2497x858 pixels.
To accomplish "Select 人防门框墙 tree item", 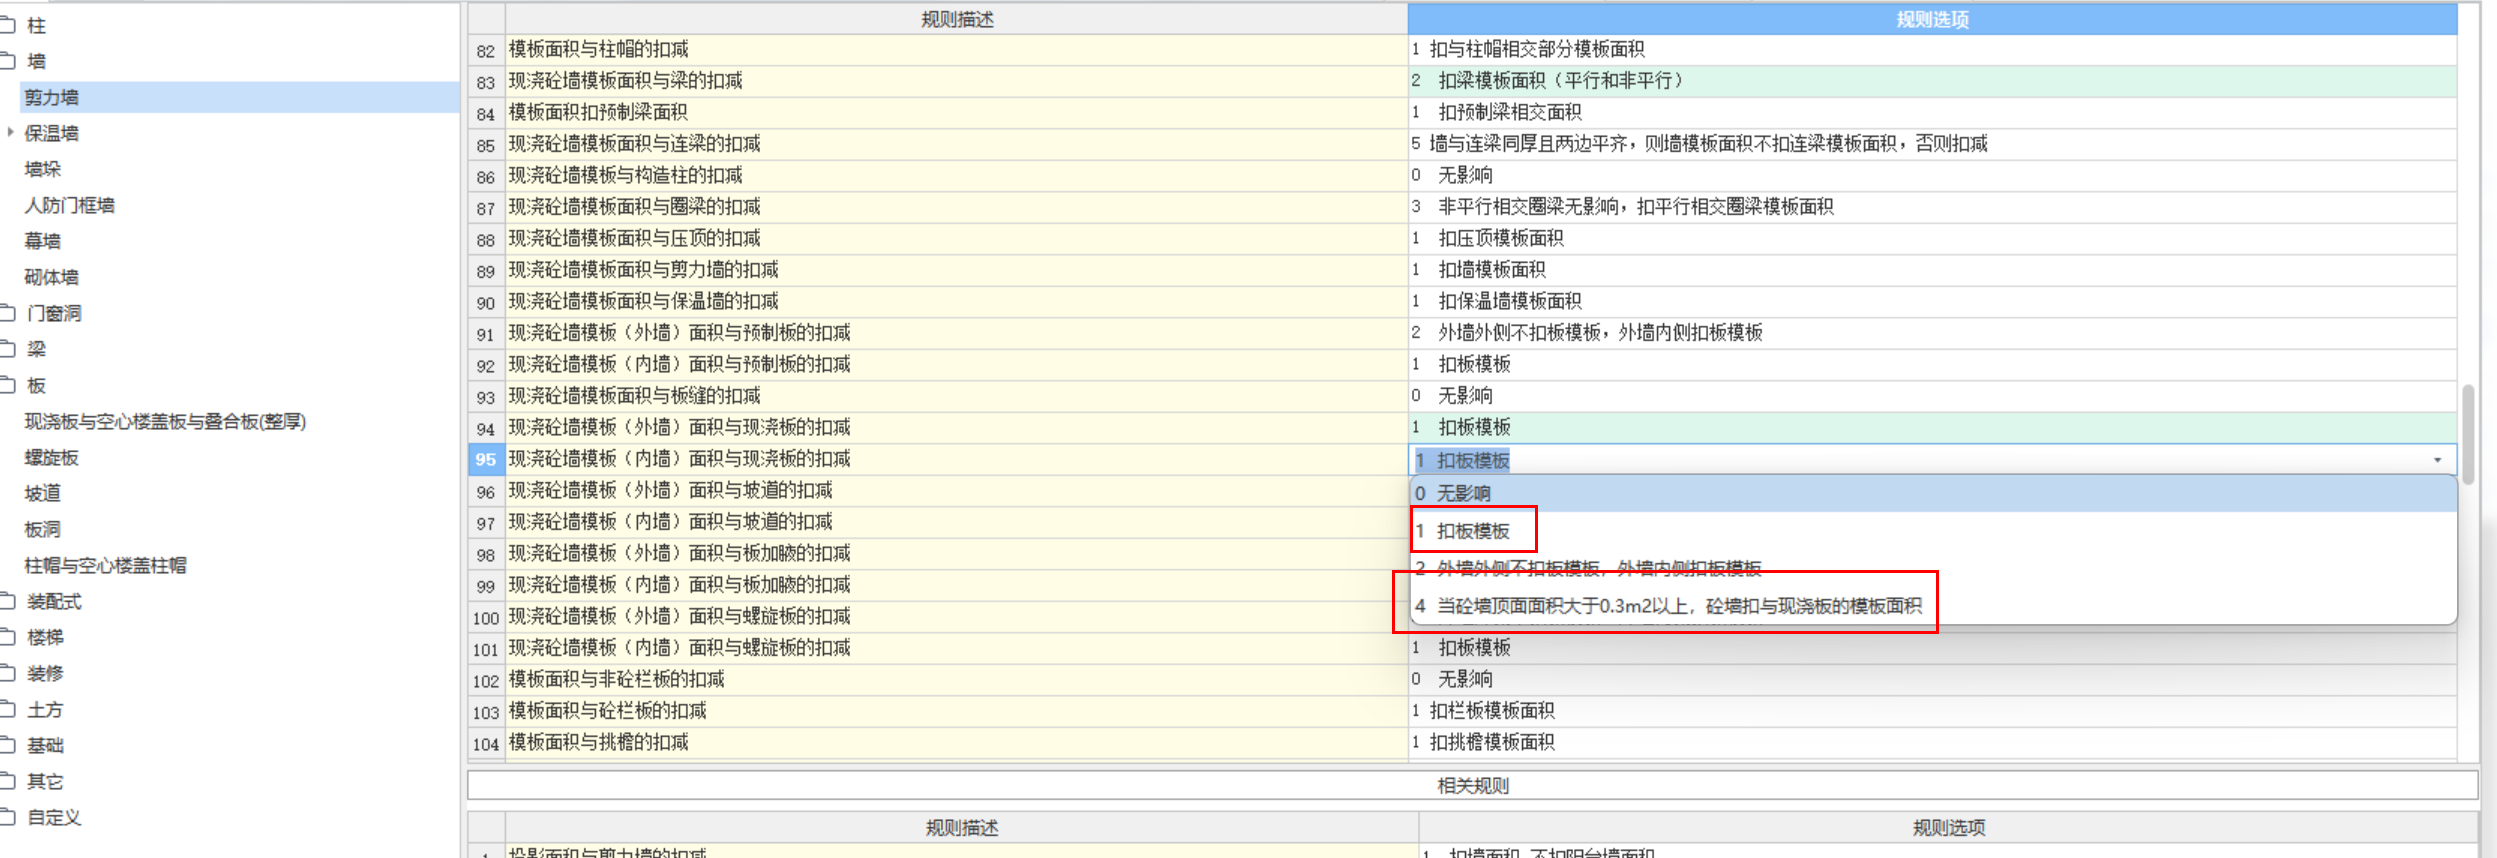I will 69,205.
